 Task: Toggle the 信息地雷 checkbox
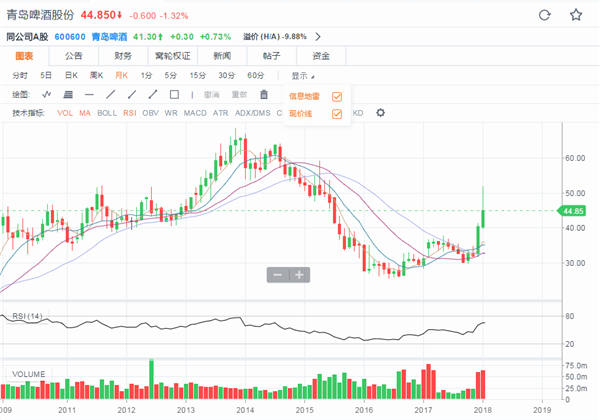pos(336,96)
